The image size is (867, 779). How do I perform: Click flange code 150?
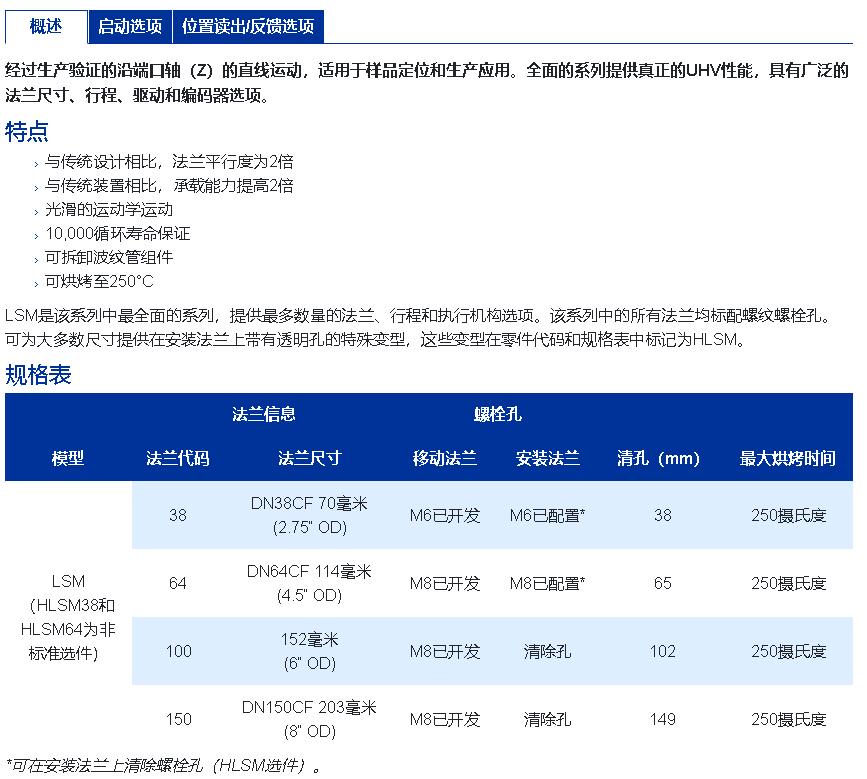179,719
